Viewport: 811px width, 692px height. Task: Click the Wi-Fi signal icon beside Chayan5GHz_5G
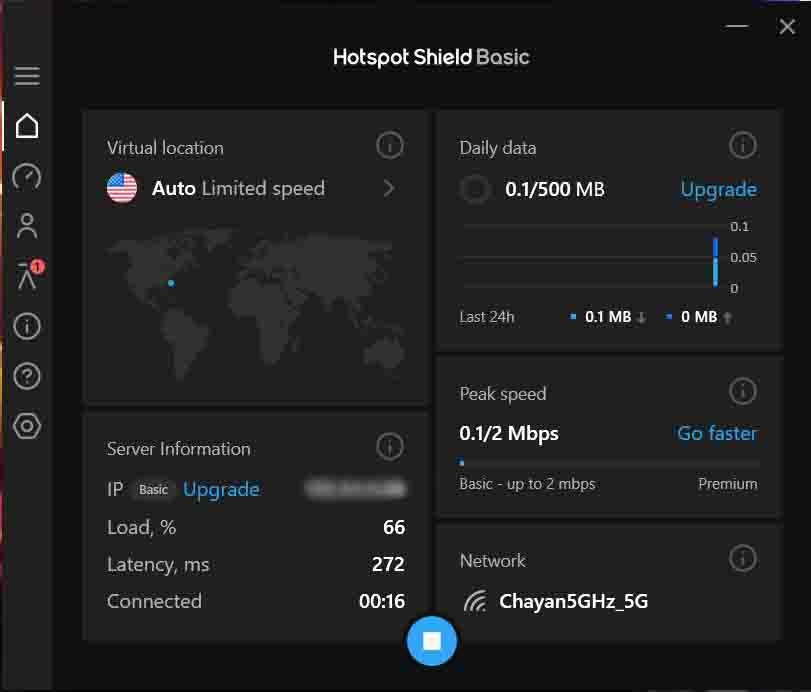(x=475, y=601)
